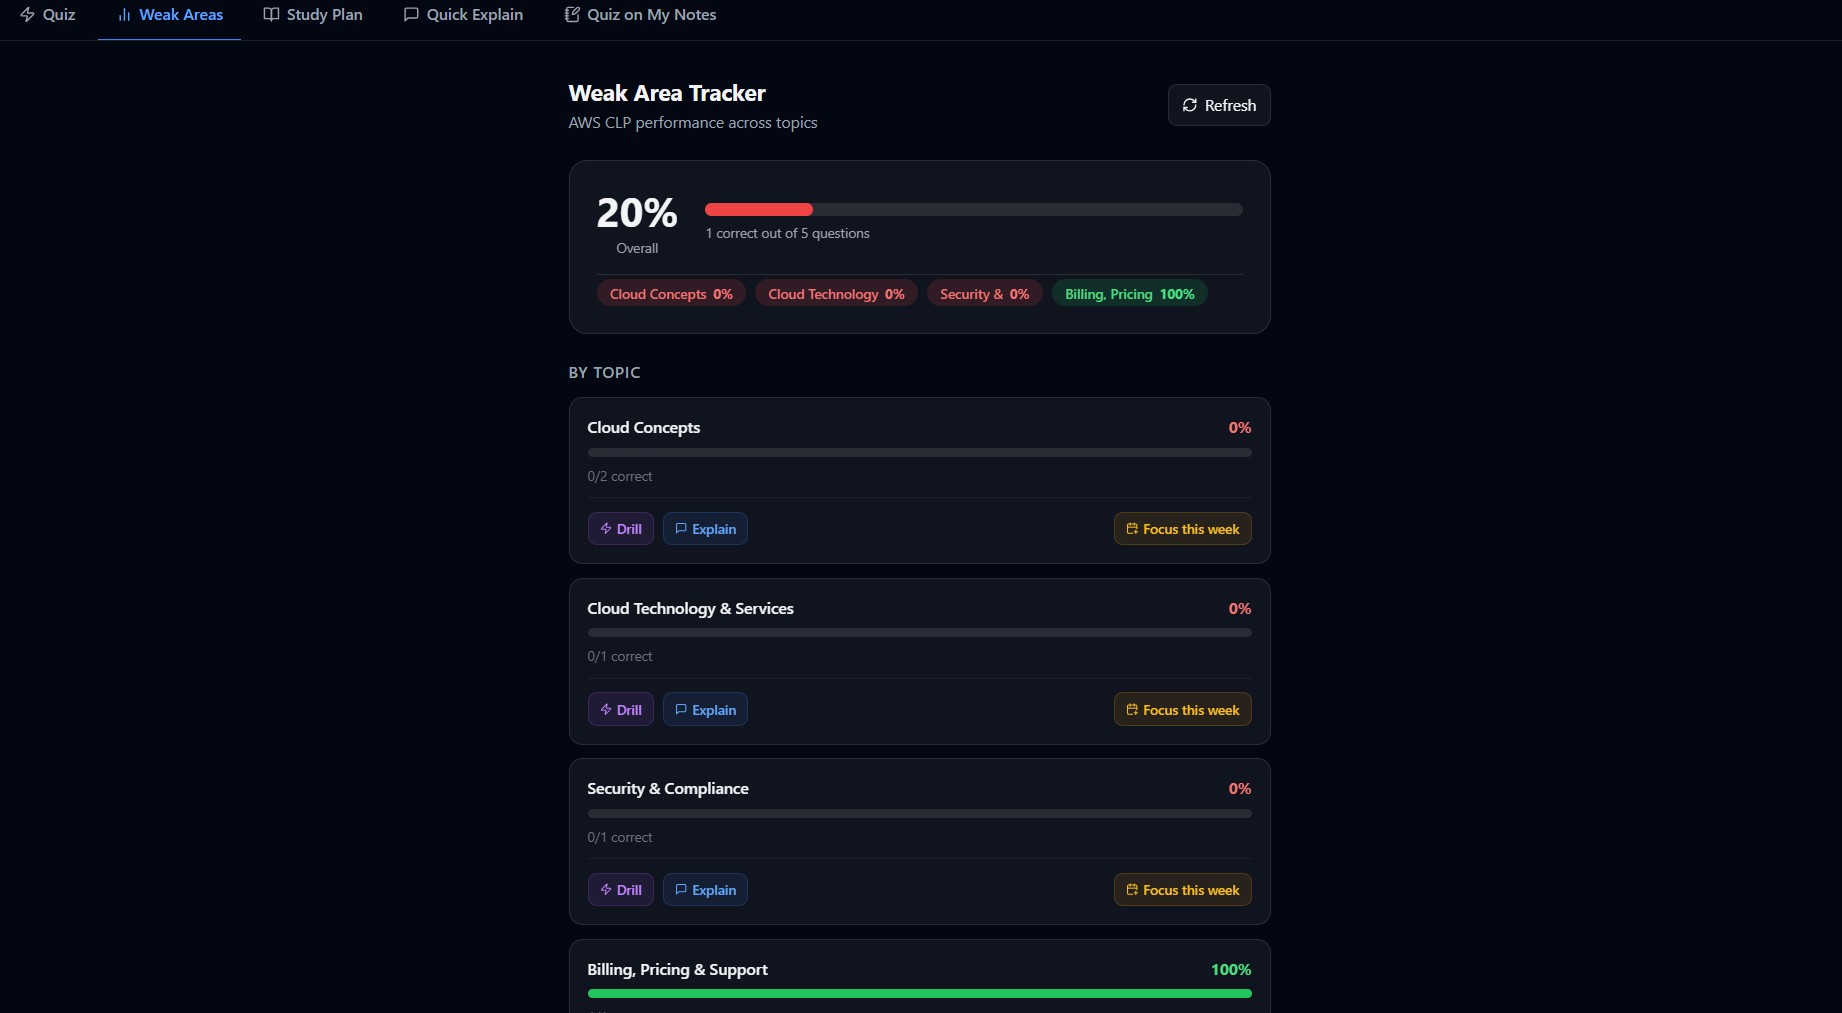Click Explain icon under Cloud Technology & Services
The image size is (1842, 1013).
click(681, 710)
